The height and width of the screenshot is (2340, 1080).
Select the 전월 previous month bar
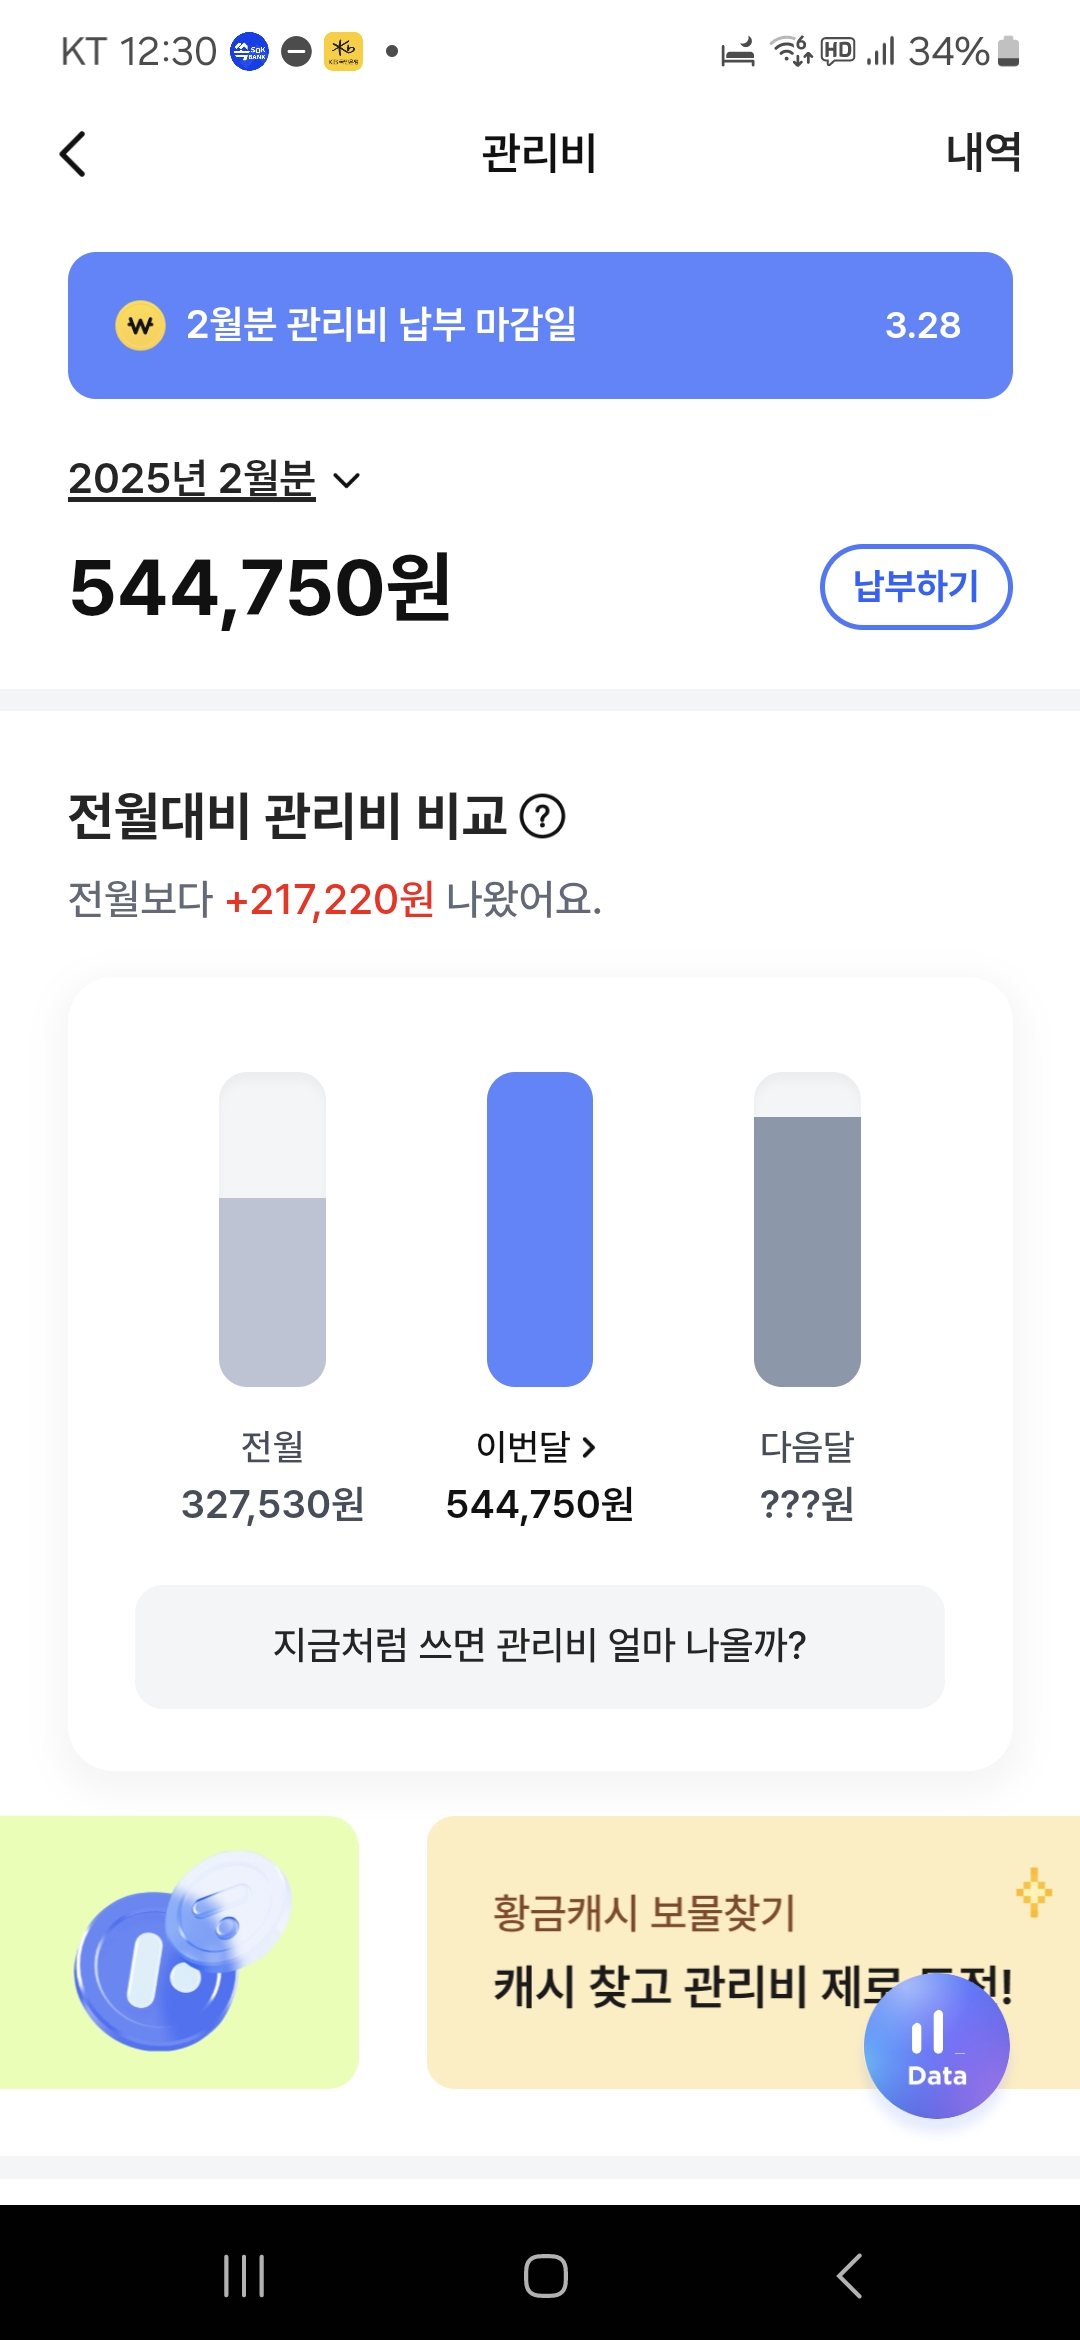[x=272, y=1230]
